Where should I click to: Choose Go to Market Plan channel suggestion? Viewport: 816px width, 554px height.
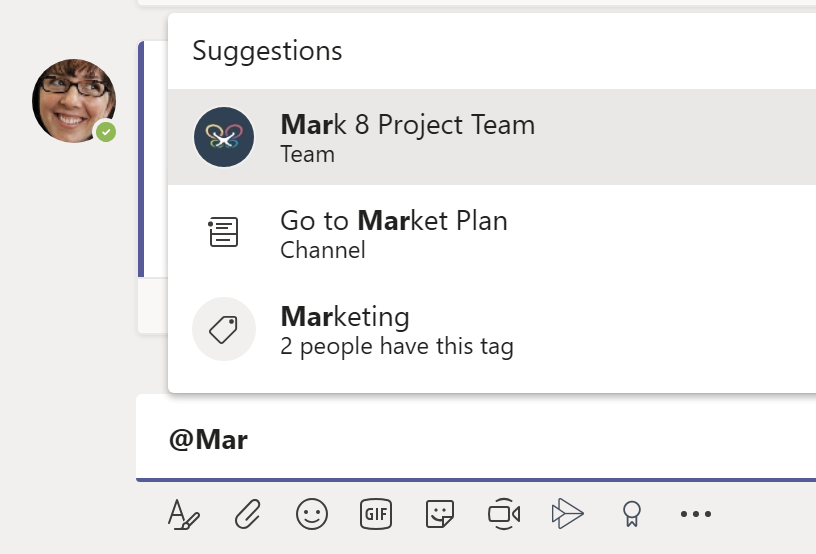point(492,233)
